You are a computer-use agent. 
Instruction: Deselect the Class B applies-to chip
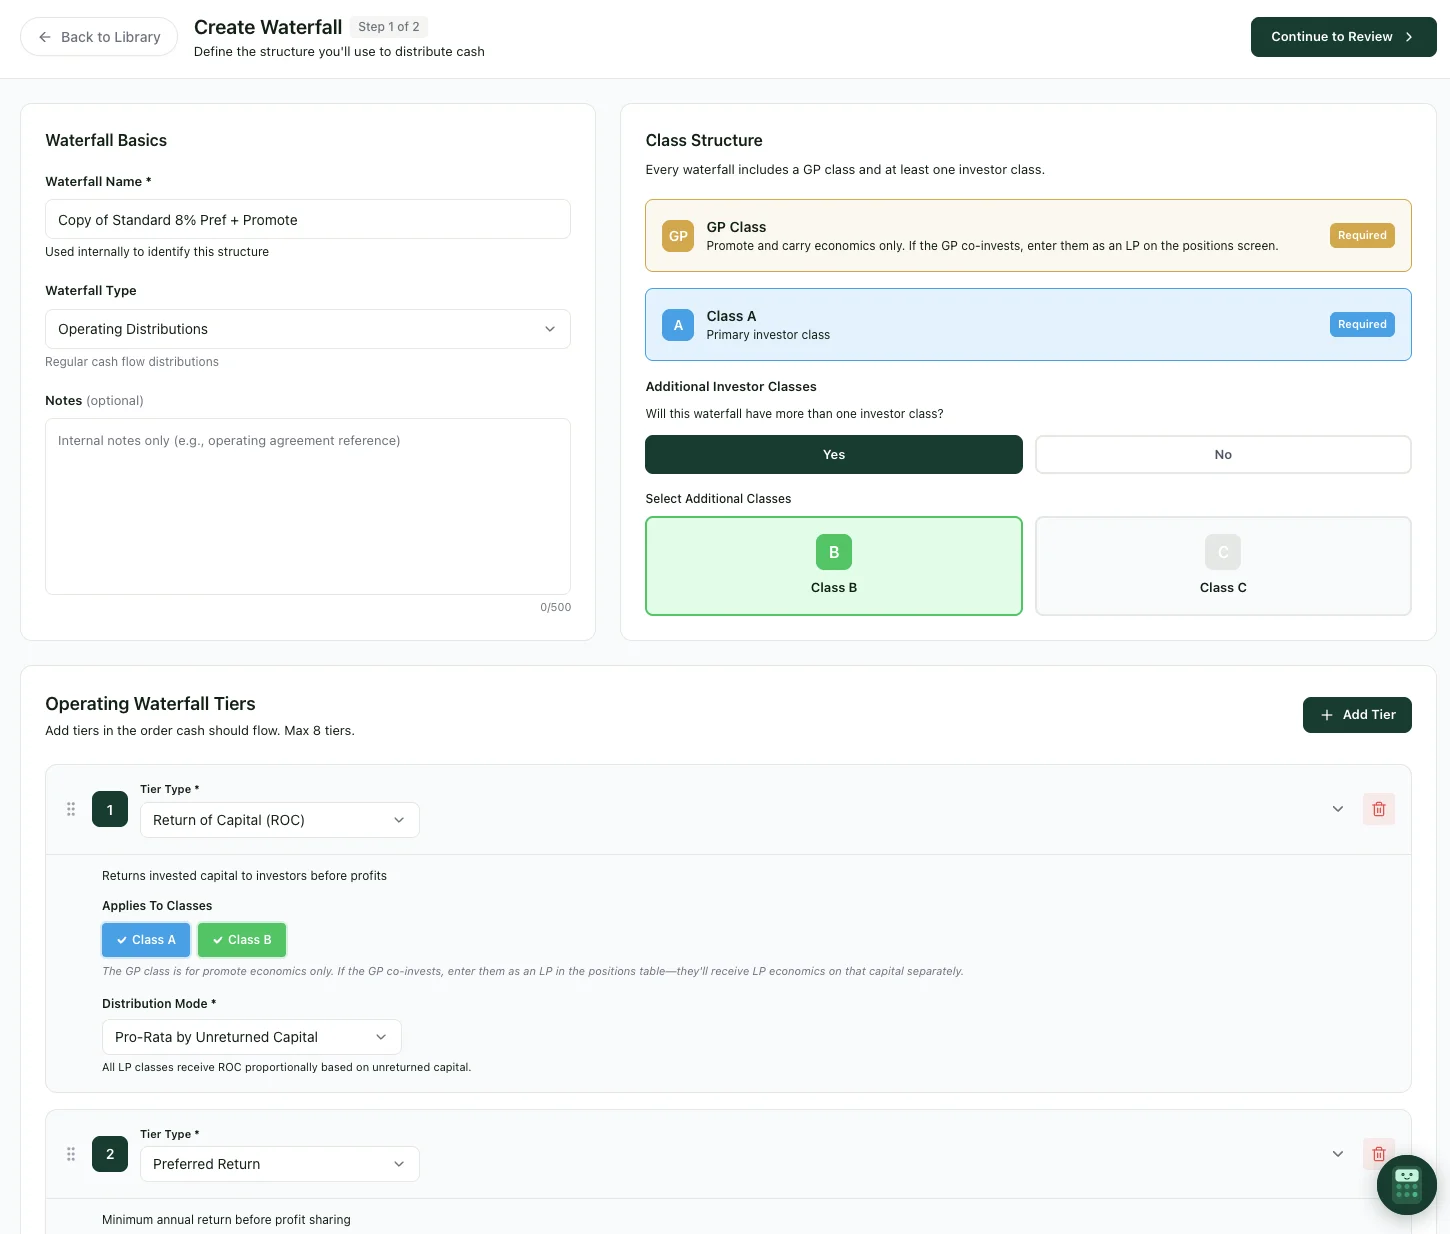(x=241, y=939)
